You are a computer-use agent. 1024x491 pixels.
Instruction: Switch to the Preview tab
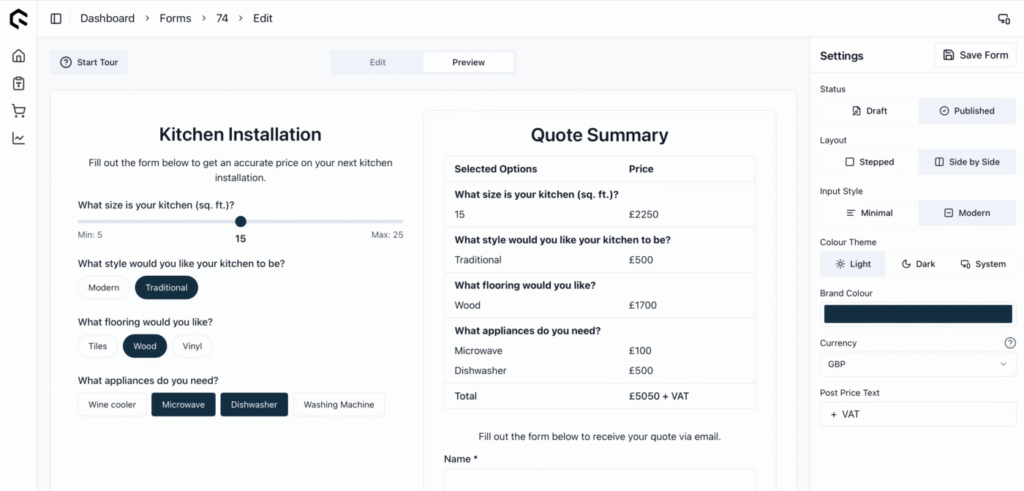[468, 63]
